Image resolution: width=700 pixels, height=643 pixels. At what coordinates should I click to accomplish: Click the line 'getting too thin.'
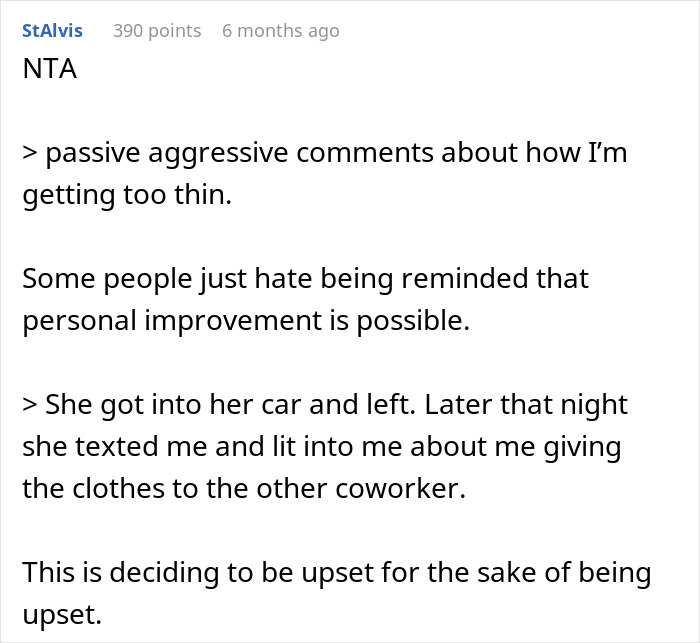click(x=126, y=194)
